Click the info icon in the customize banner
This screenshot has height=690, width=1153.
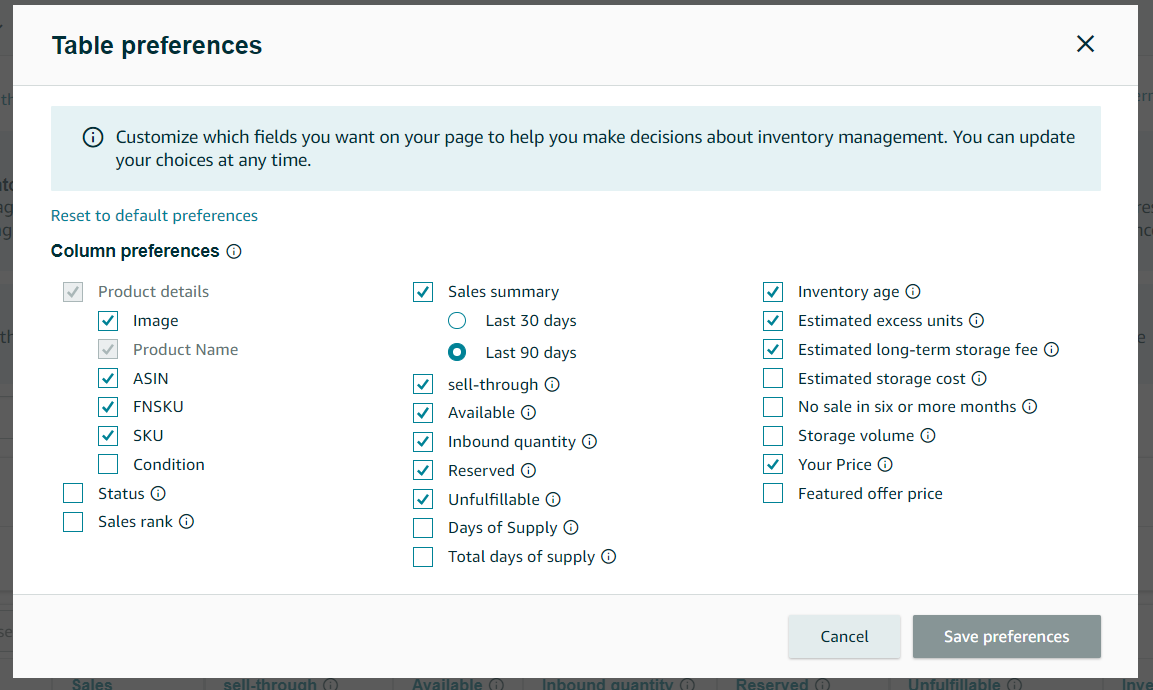click(x=92, y=137)
